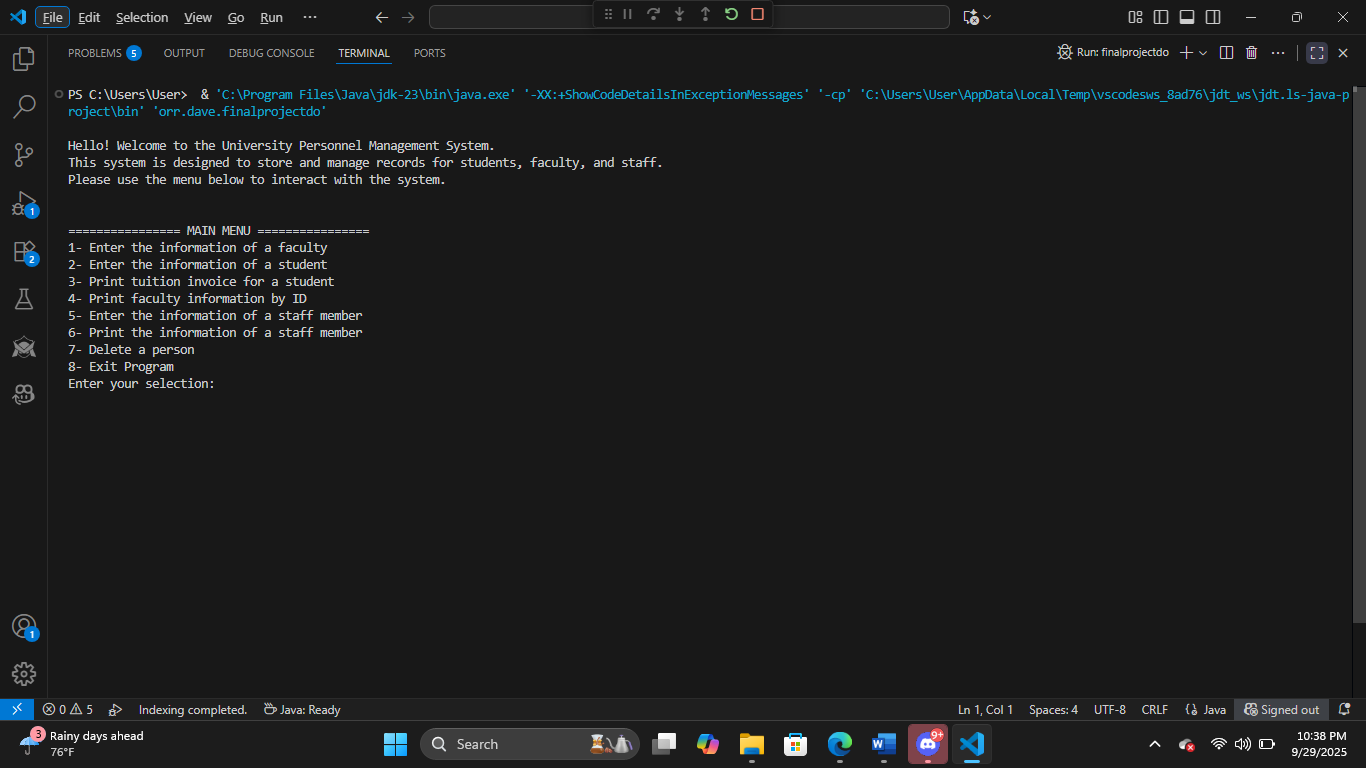This screenshot has height=768, width=1366.
Task: Change file encoding UTF-8
Action: point(1110,709)
